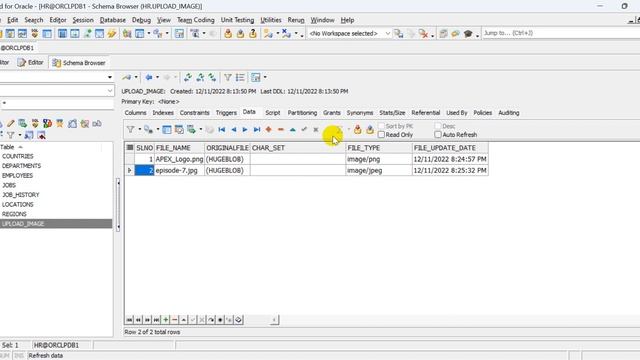The width and height of the screenshot is (640, 360).
Task: Open the Database menu
Action: click(113, 20)
